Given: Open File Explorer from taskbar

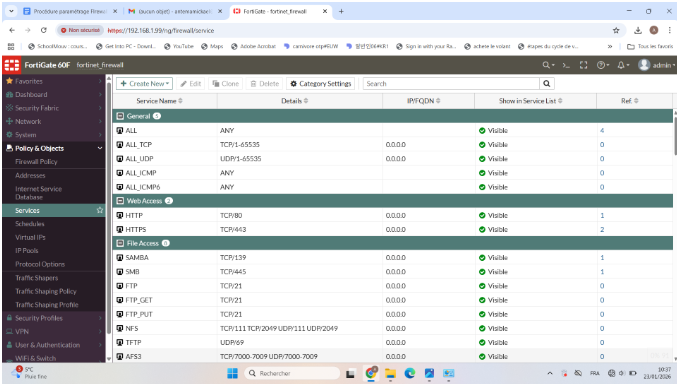Looking at the screenshot, I should click(390, 373).
